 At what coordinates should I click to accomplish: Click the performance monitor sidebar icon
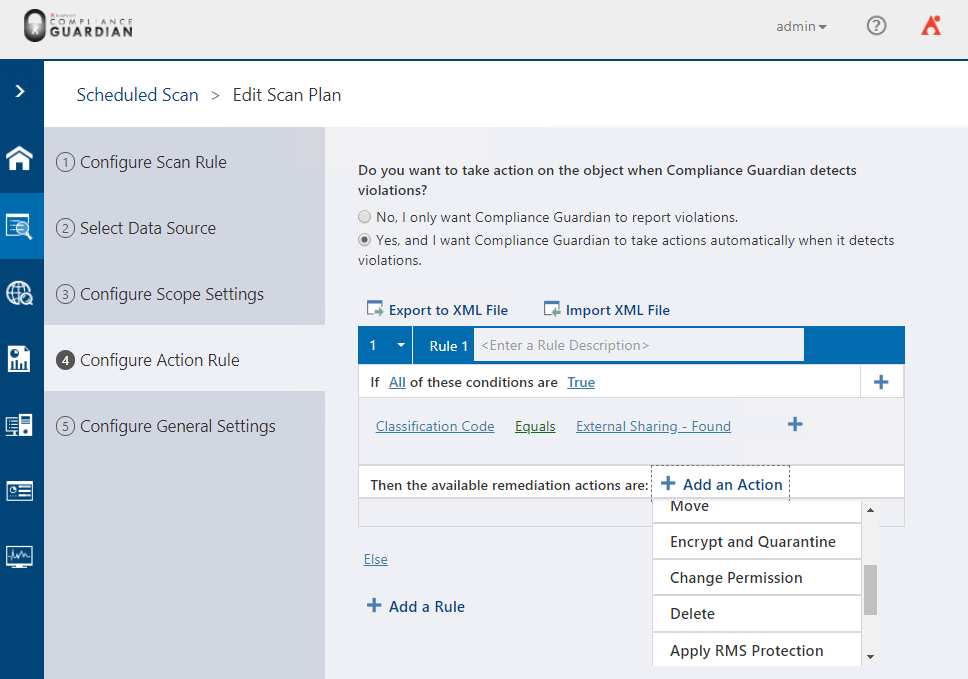click(19, 556)
